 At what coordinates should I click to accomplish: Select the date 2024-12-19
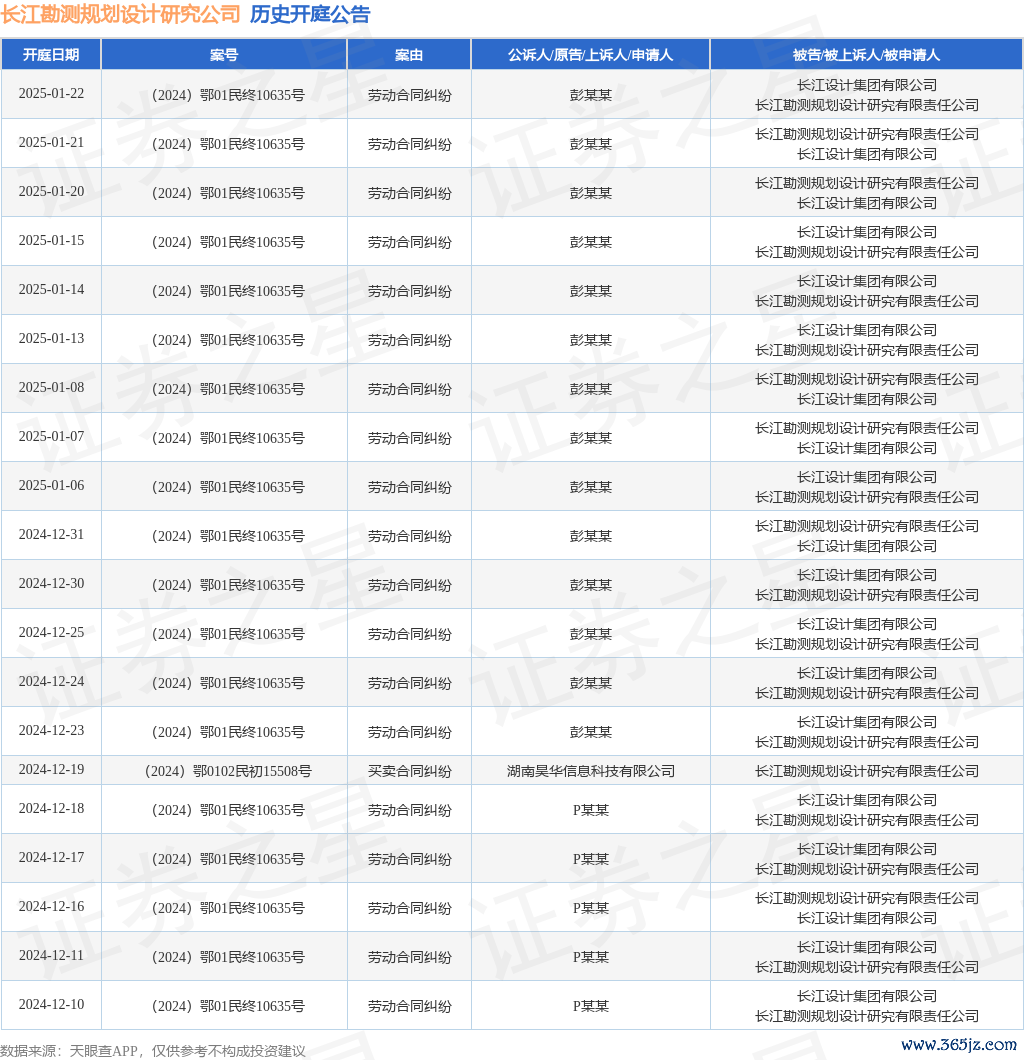pyautogui.click(x=51, y=770)
